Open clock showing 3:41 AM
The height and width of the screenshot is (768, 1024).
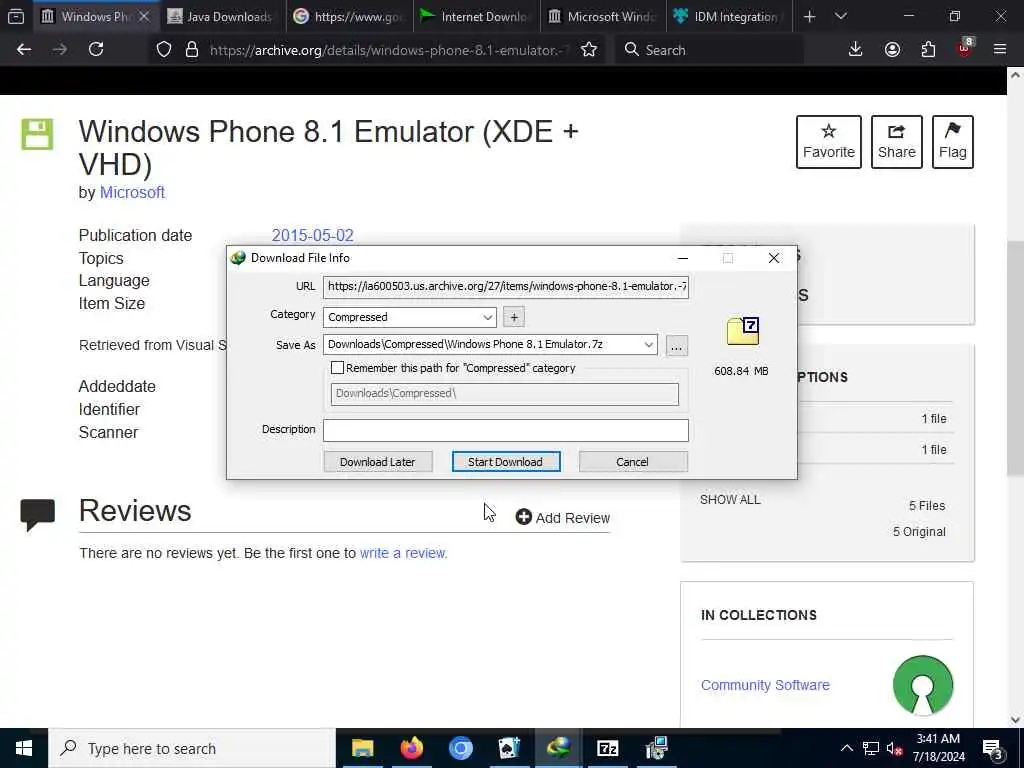pos(938,748)
